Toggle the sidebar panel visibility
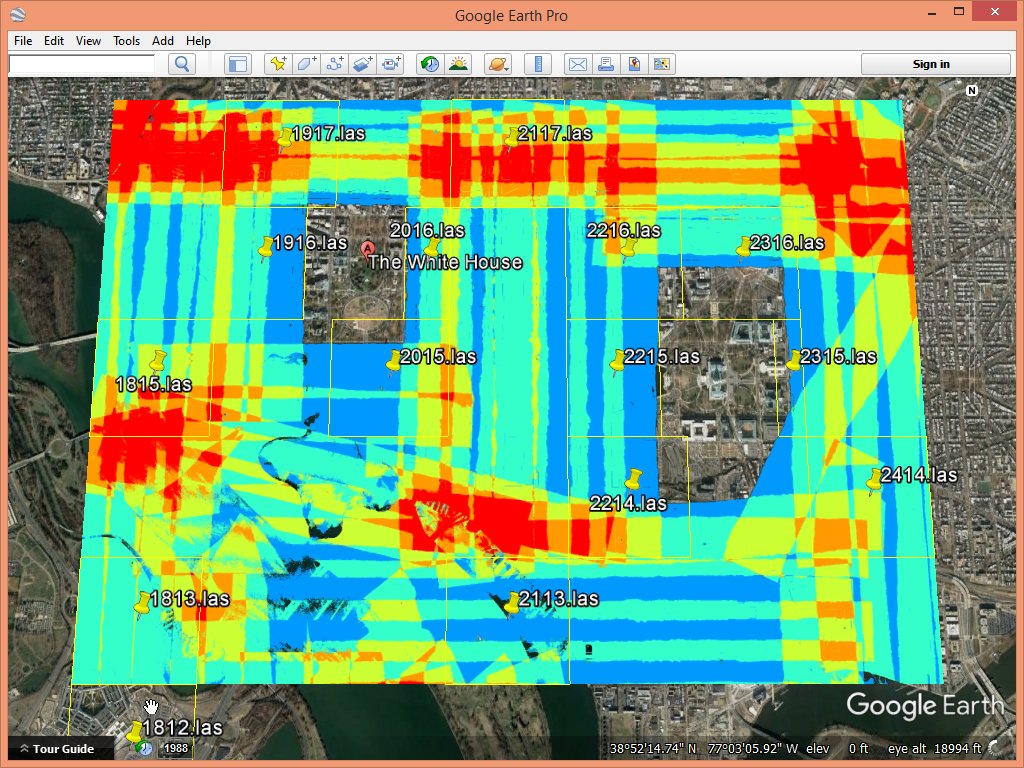This screenshot has height=768, width=1024. coord(237,64)
